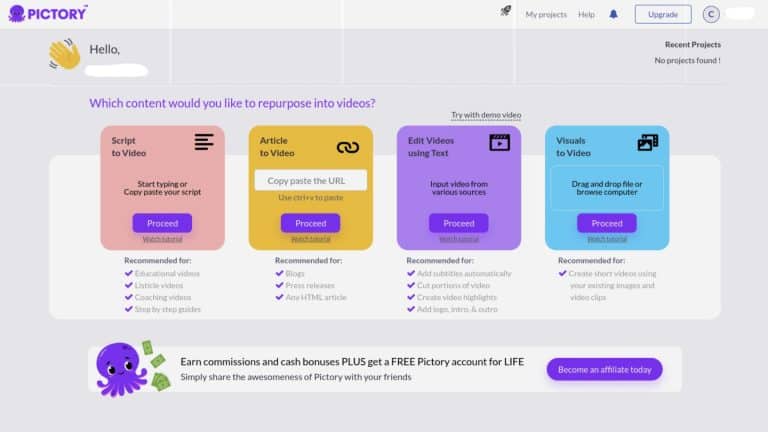Click the Press releases recommendation
768x432 pixels.
point(310,285)
